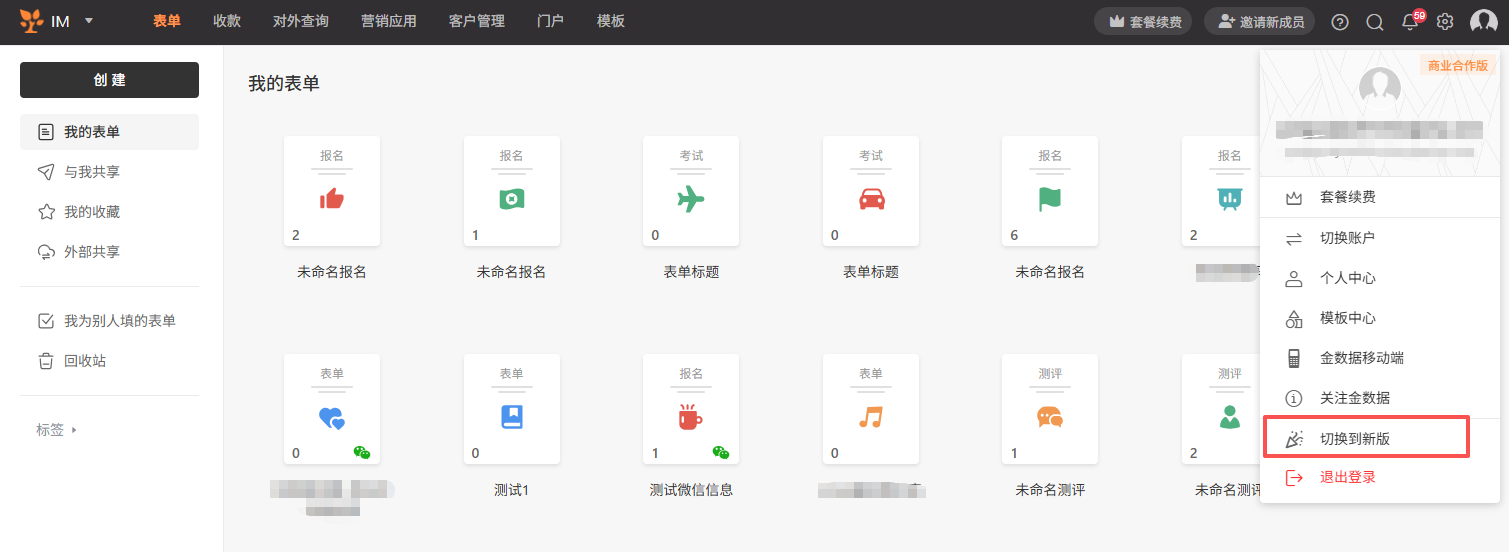The width and height of the screenshot is (1509, 552).
Task: Click the user avatar in top bar
Action: pos(1483,22)
